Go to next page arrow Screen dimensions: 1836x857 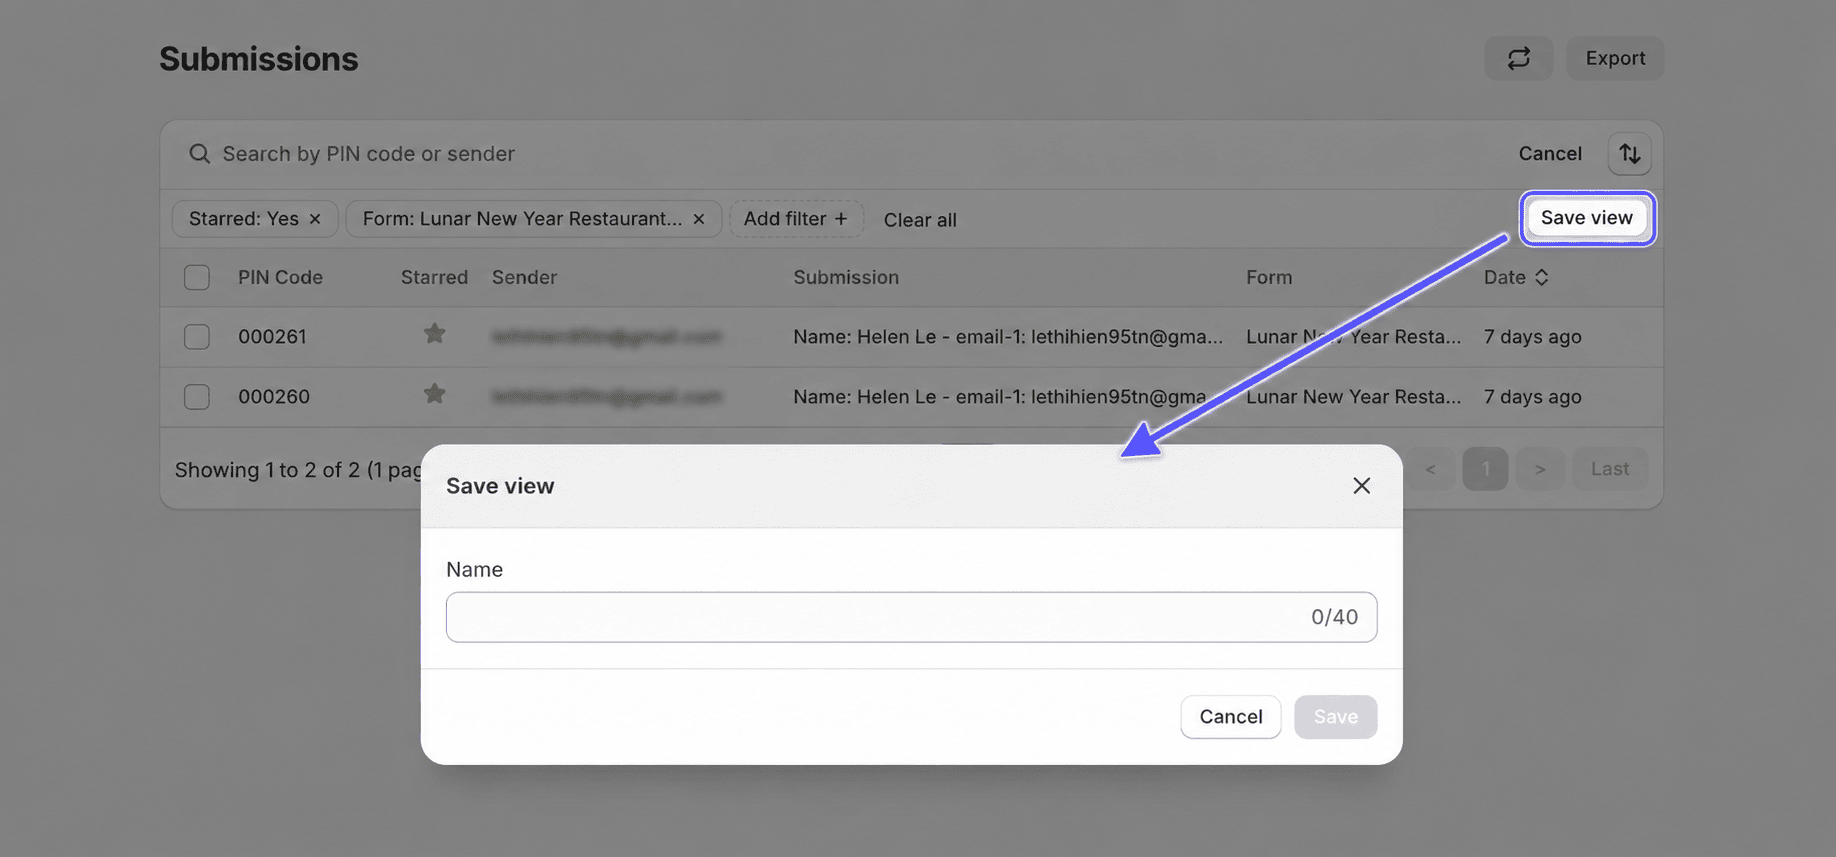pyautogui.click(x=1540, y=469)
